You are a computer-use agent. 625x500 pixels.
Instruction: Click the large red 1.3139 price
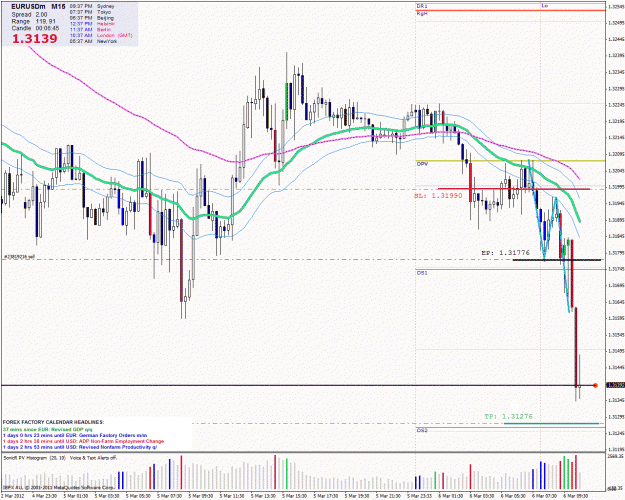point(35,39)
